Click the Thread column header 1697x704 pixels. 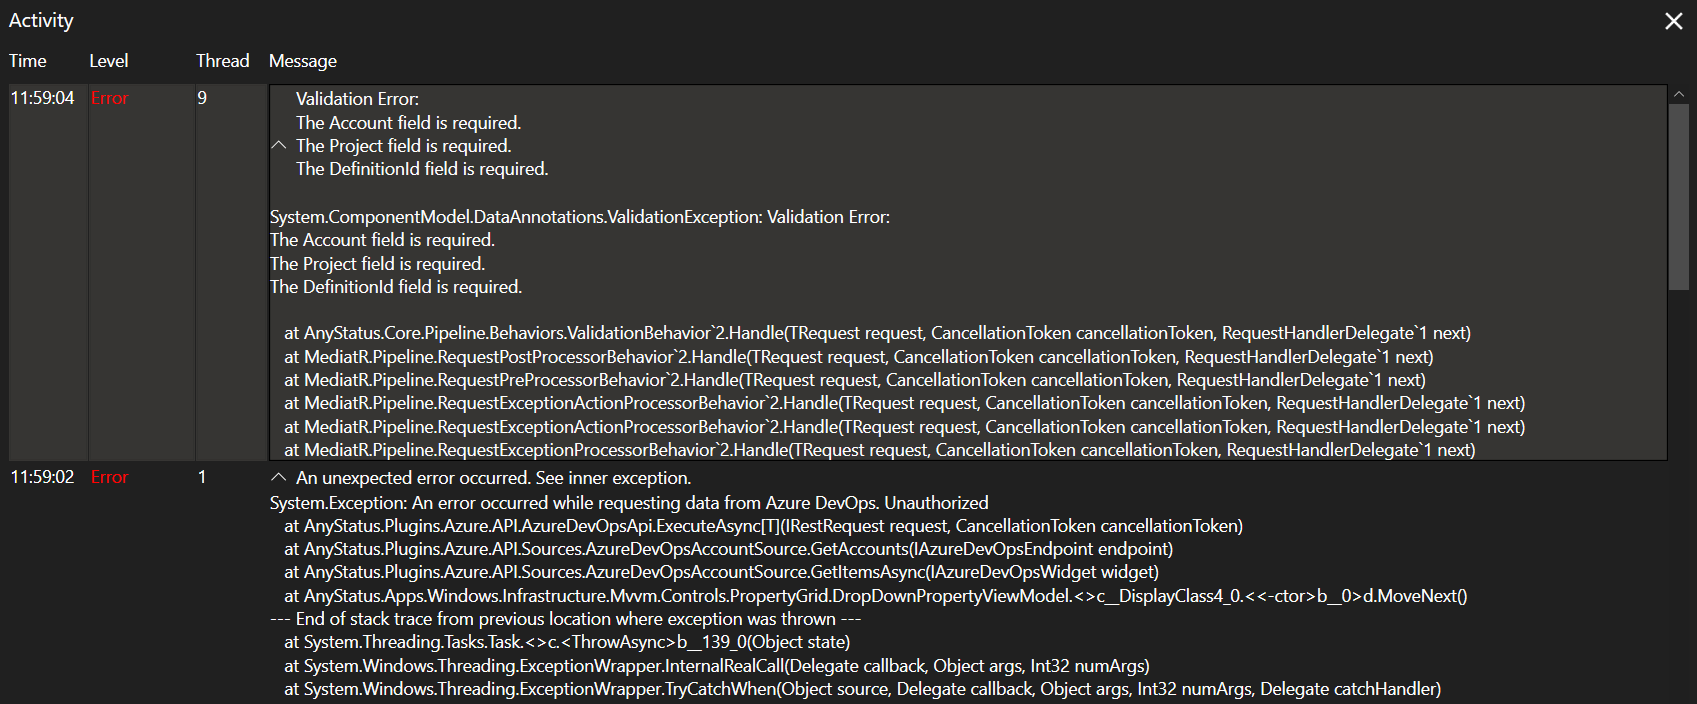coord(222,61)
